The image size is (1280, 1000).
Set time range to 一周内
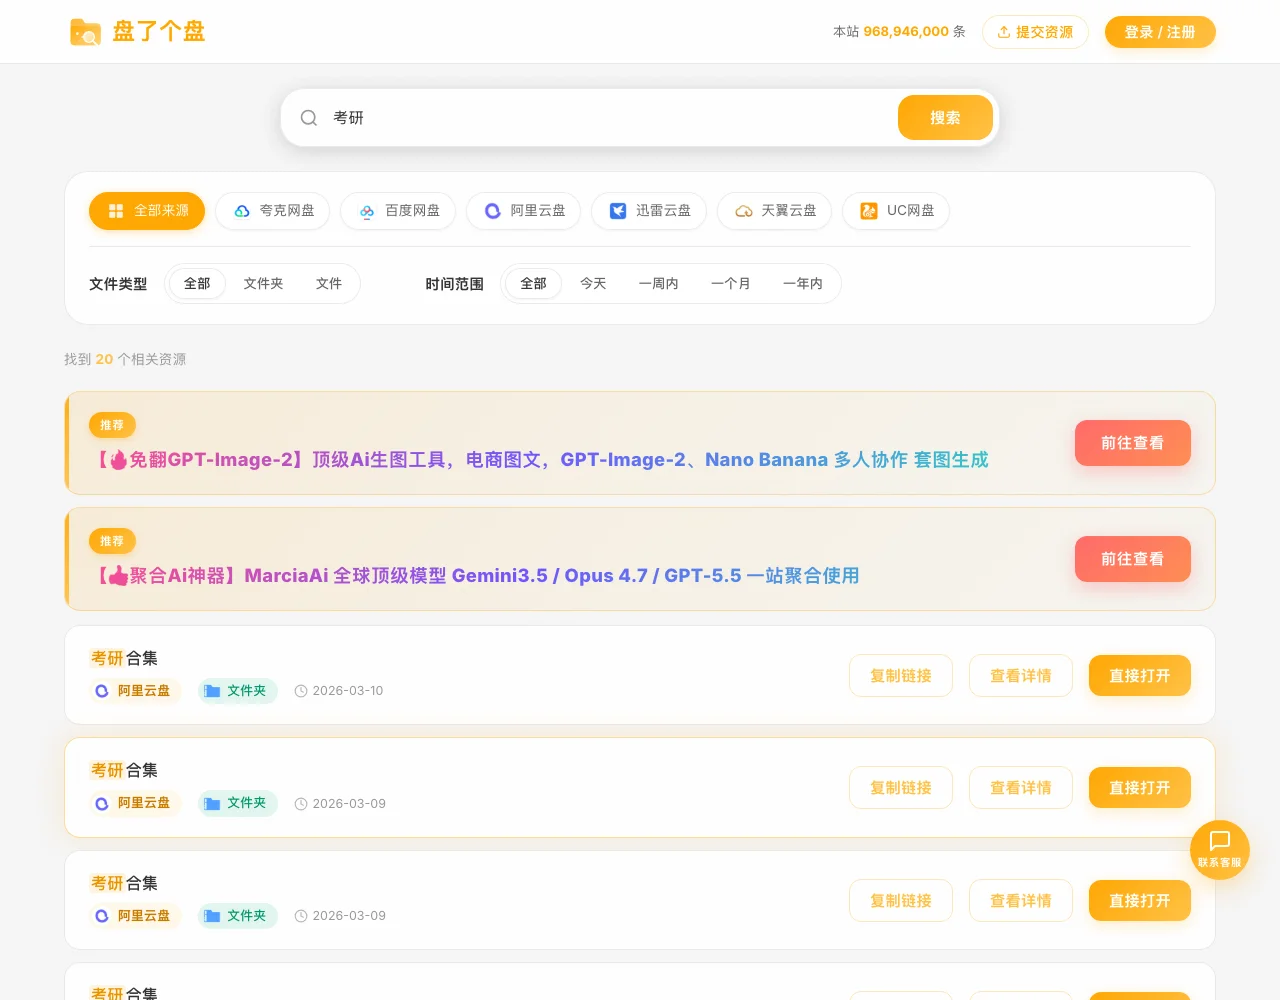click(x=659, y=284)
